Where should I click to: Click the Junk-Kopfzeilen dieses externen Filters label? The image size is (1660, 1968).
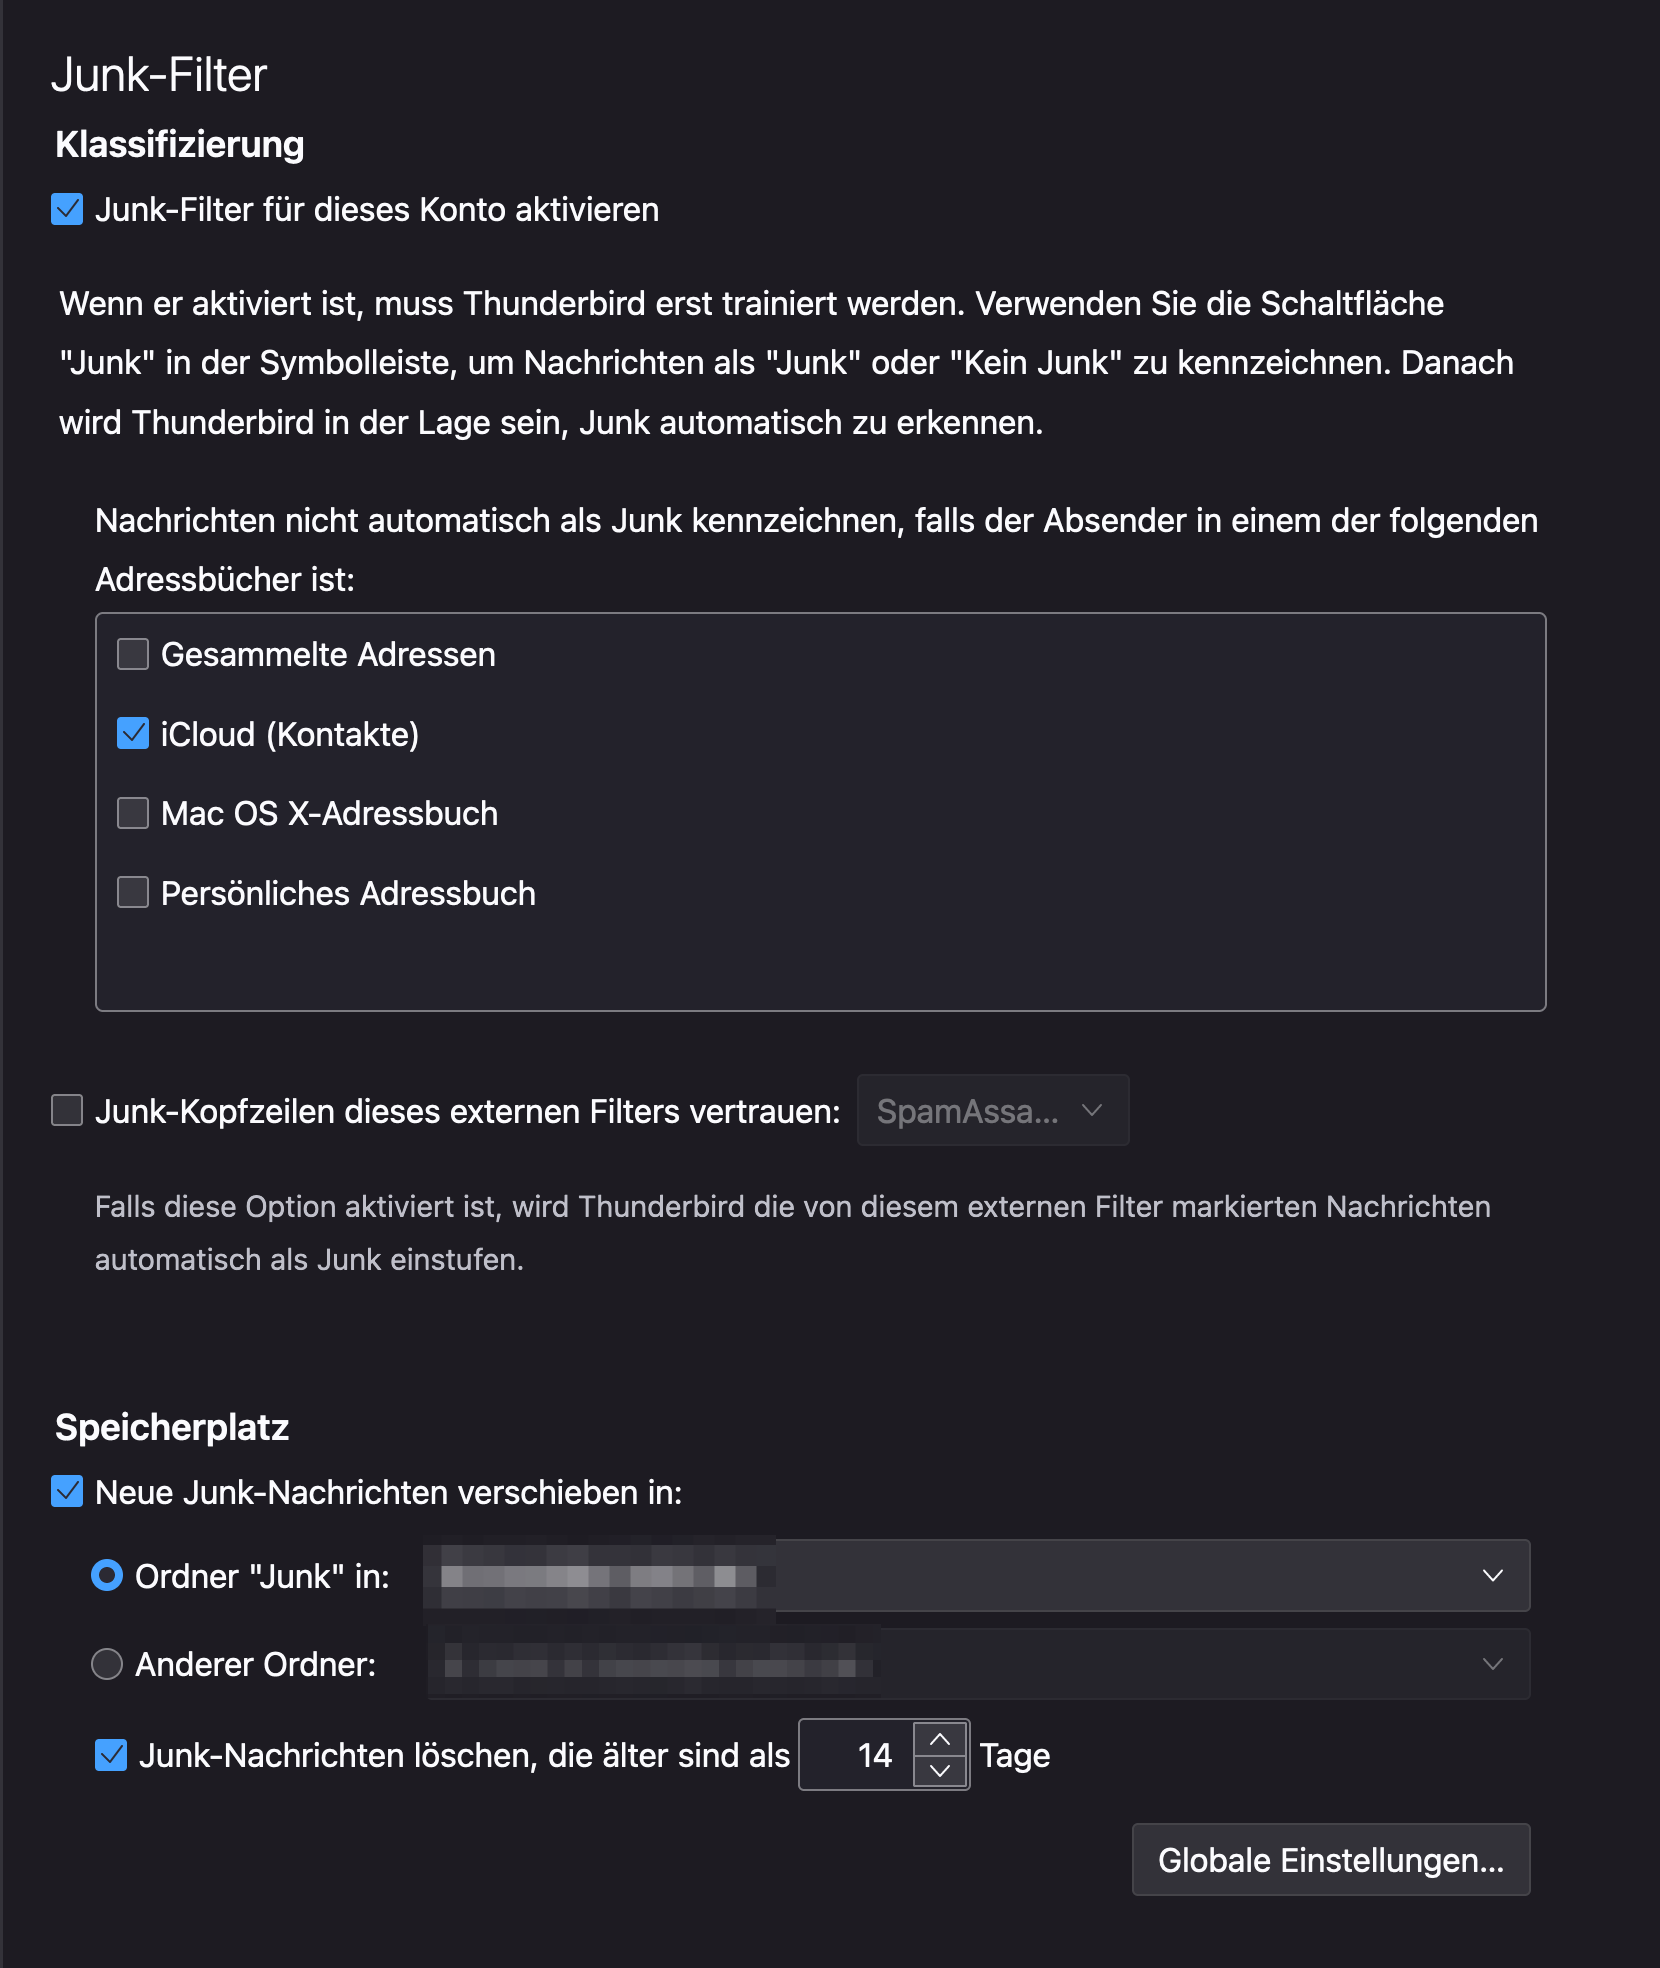point(467,1111)
